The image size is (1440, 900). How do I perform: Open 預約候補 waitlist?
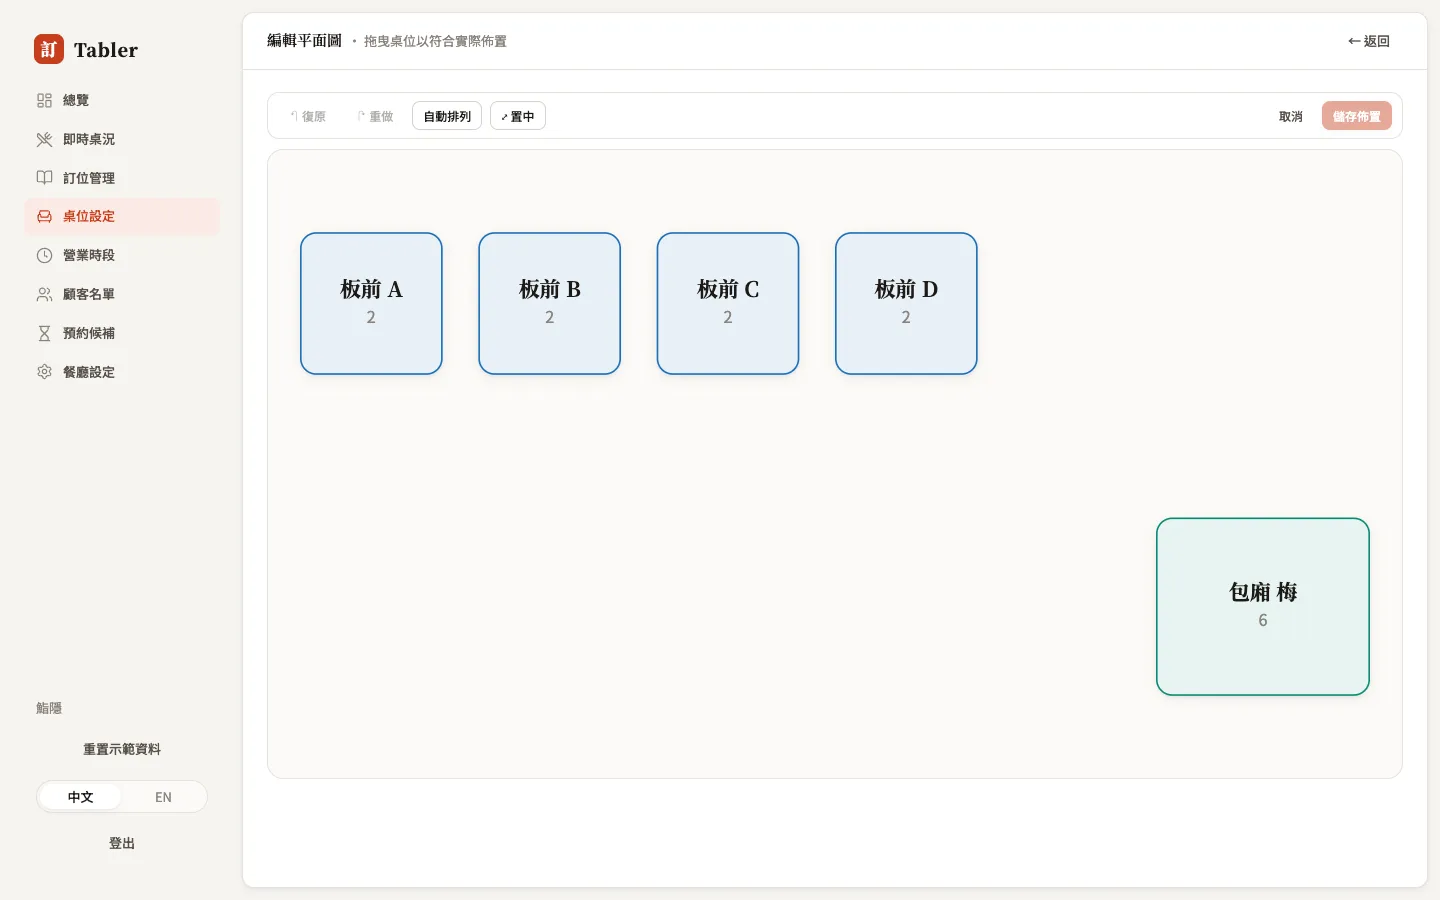[x=122, y=333]
